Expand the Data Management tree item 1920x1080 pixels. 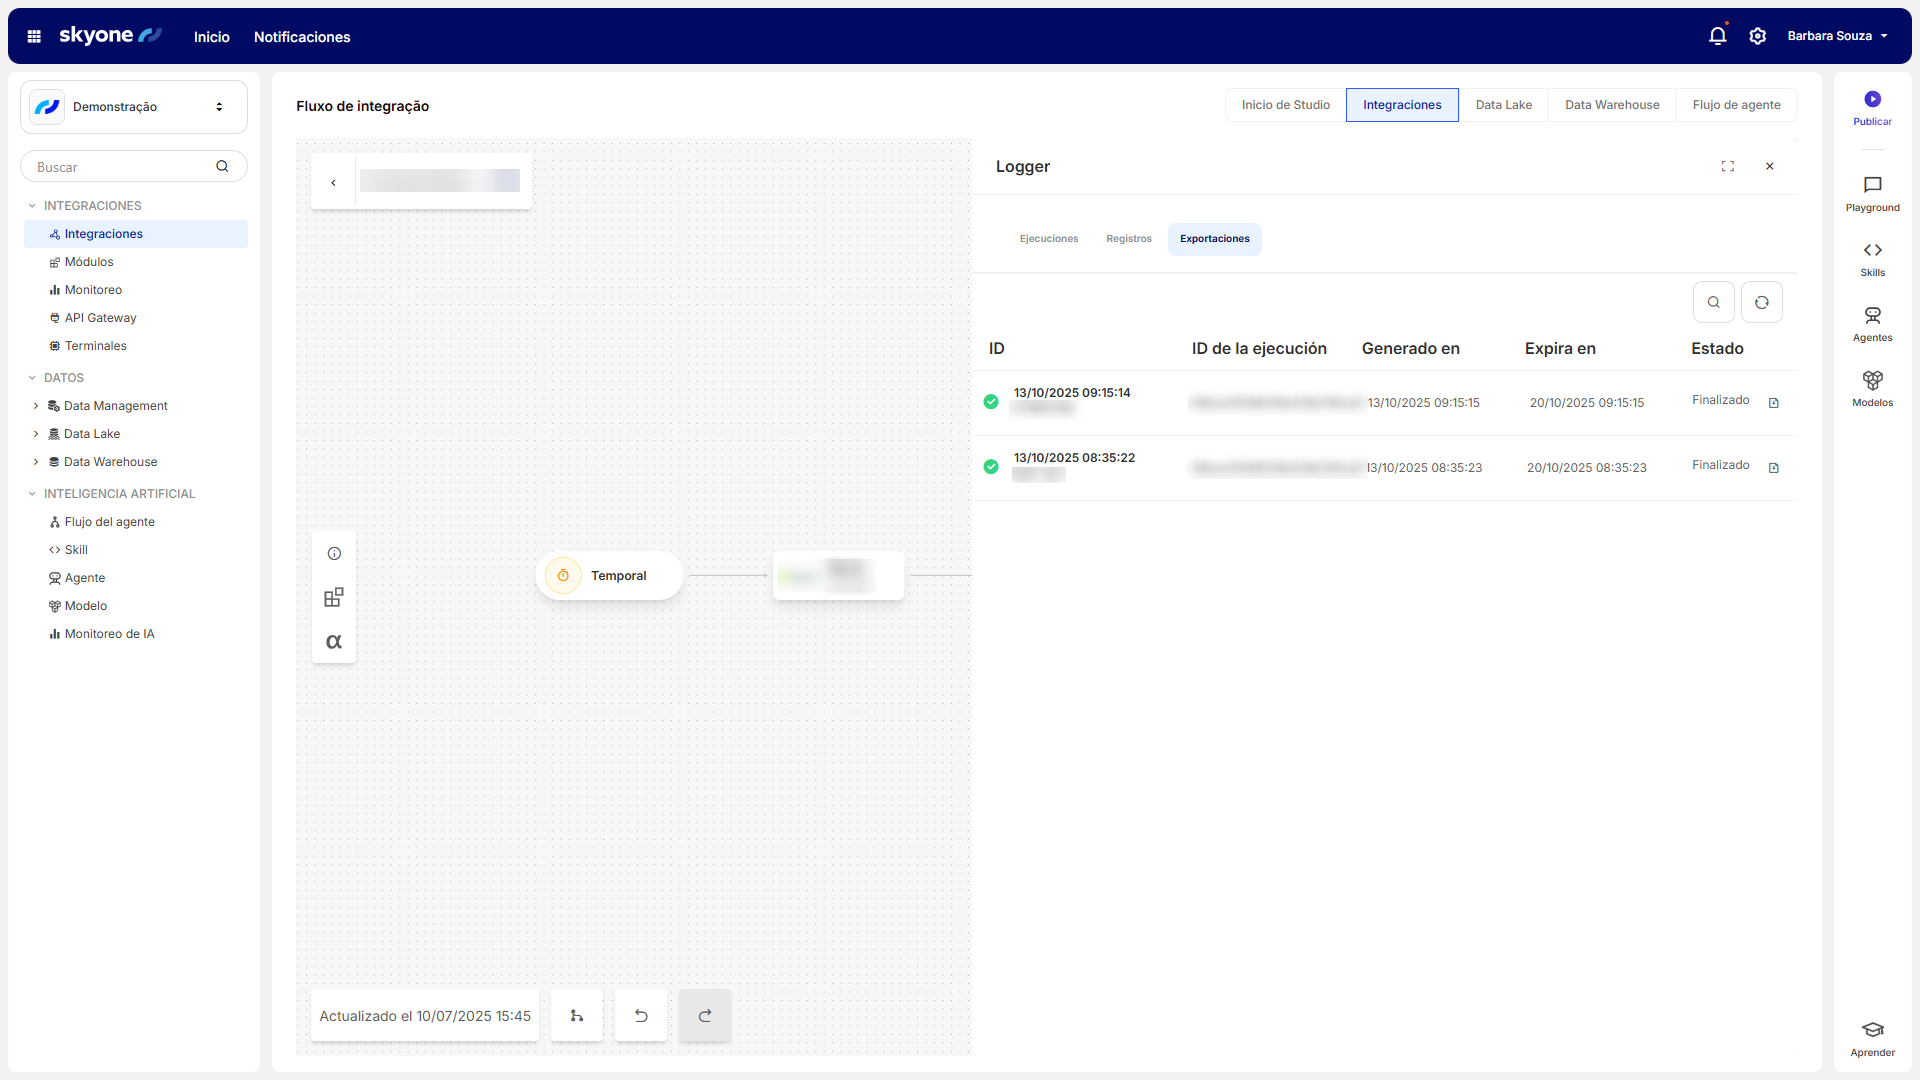pyautogui.click(x=36, y=406)
